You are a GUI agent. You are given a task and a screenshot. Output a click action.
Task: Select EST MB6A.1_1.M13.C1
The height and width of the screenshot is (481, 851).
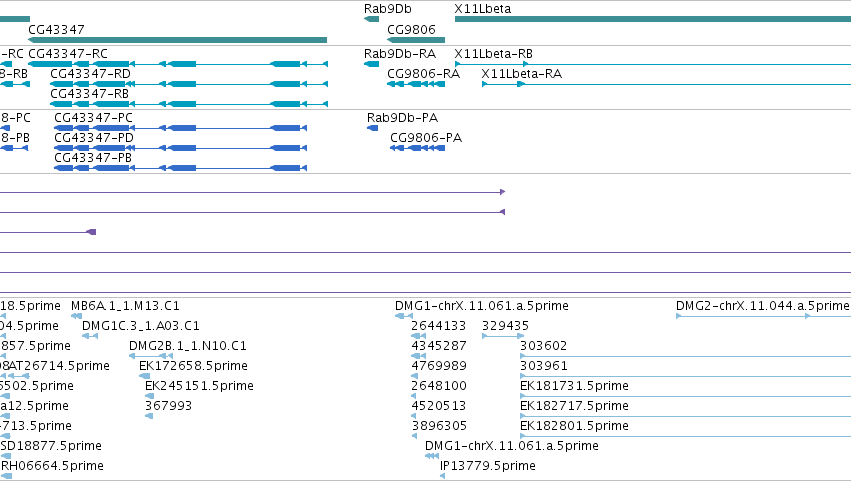pyautogui.click(x=125, y=306)
